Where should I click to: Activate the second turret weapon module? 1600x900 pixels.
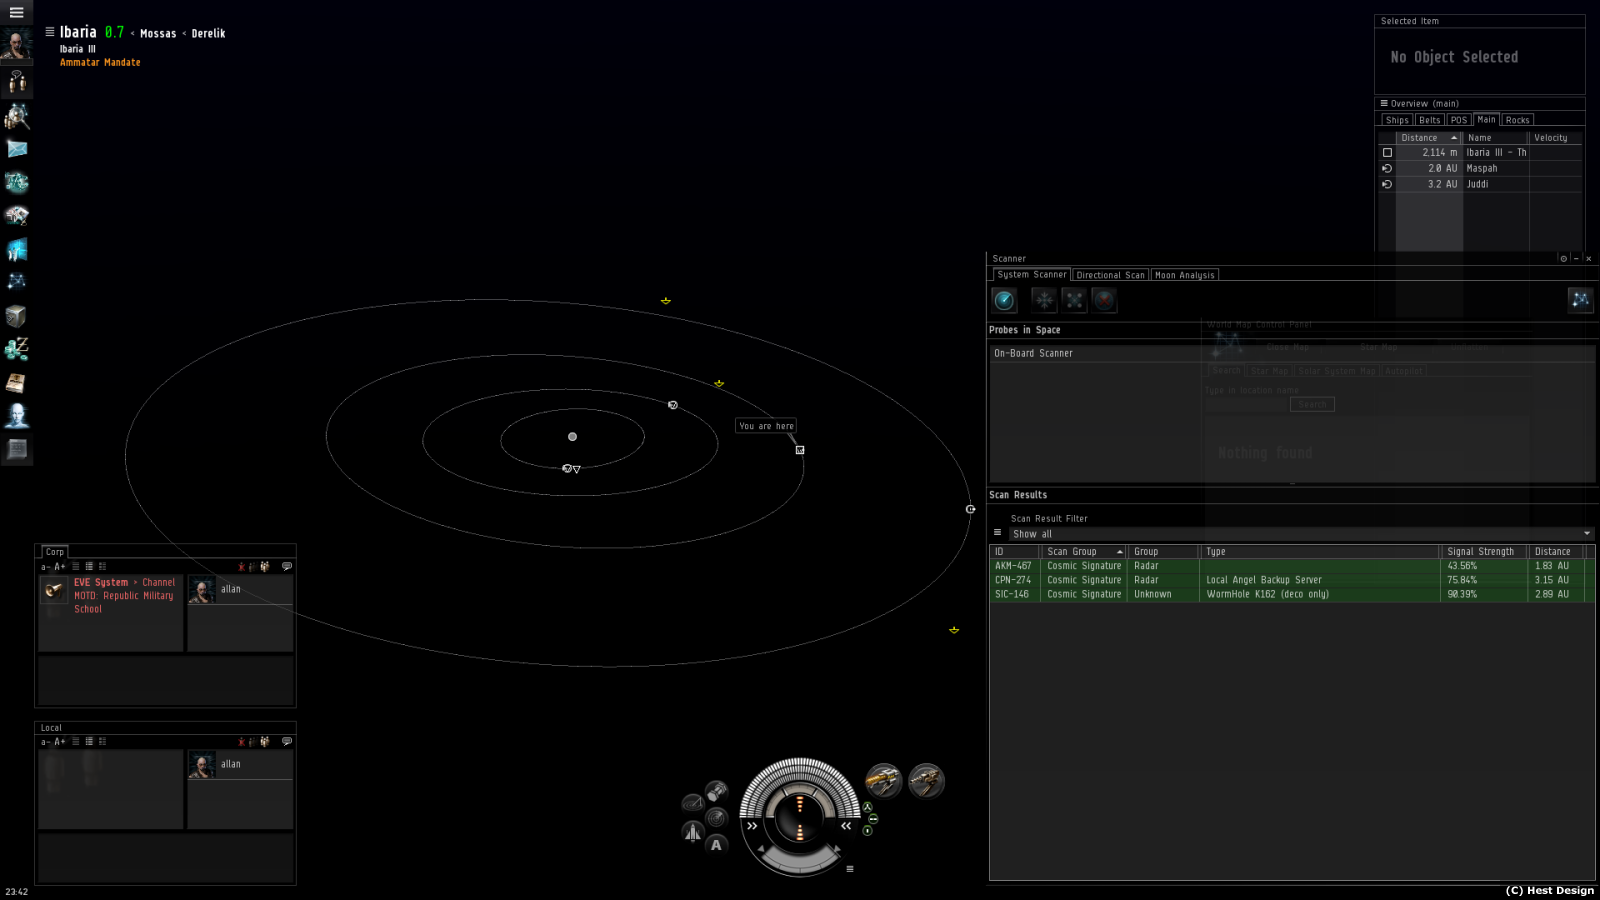click(926, 780)
